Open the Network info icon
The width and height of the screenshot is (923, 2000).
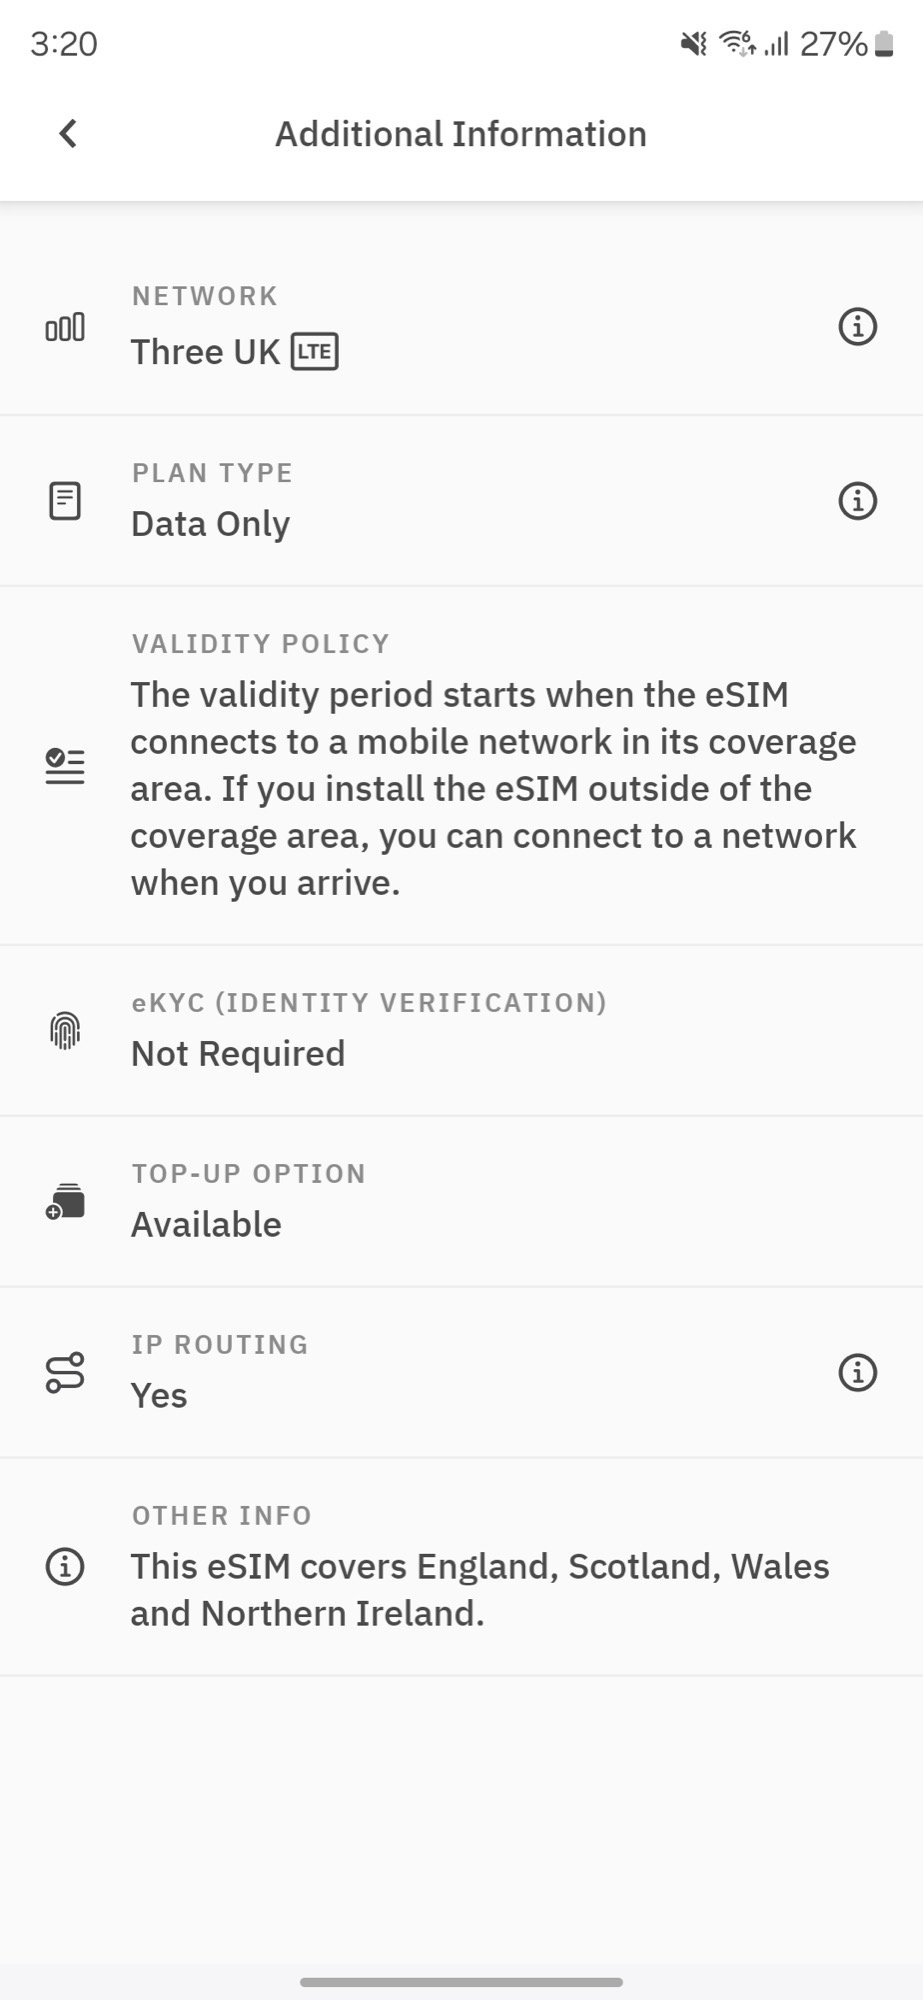click(x=857, y=326)
